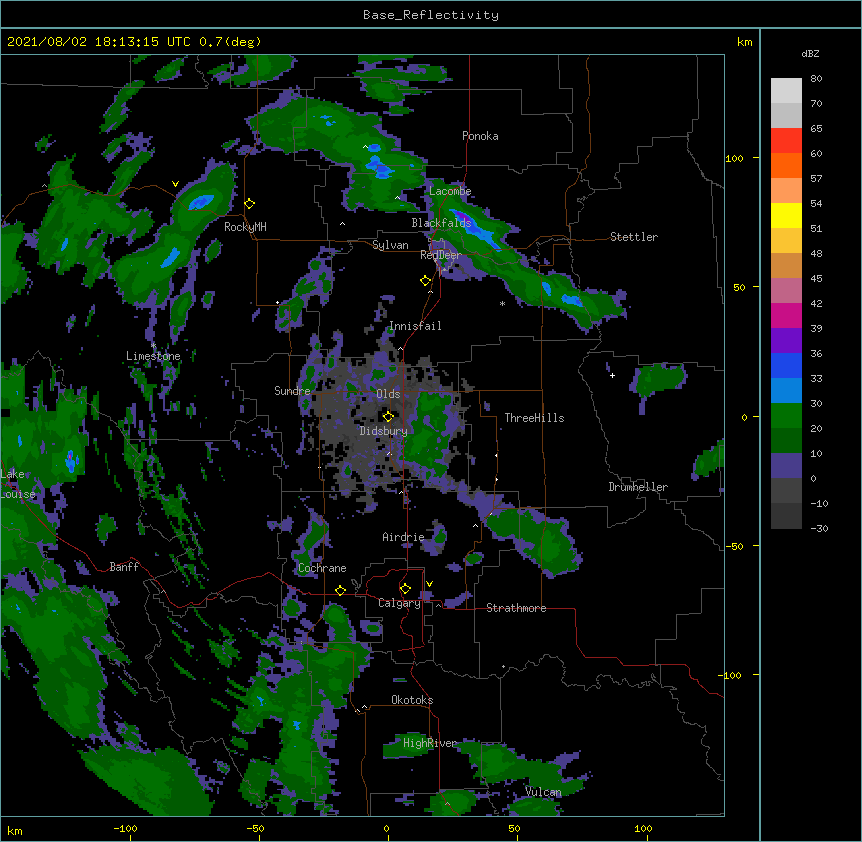
Task: Click the Cochrane label
Action: (x=322, y=568)
